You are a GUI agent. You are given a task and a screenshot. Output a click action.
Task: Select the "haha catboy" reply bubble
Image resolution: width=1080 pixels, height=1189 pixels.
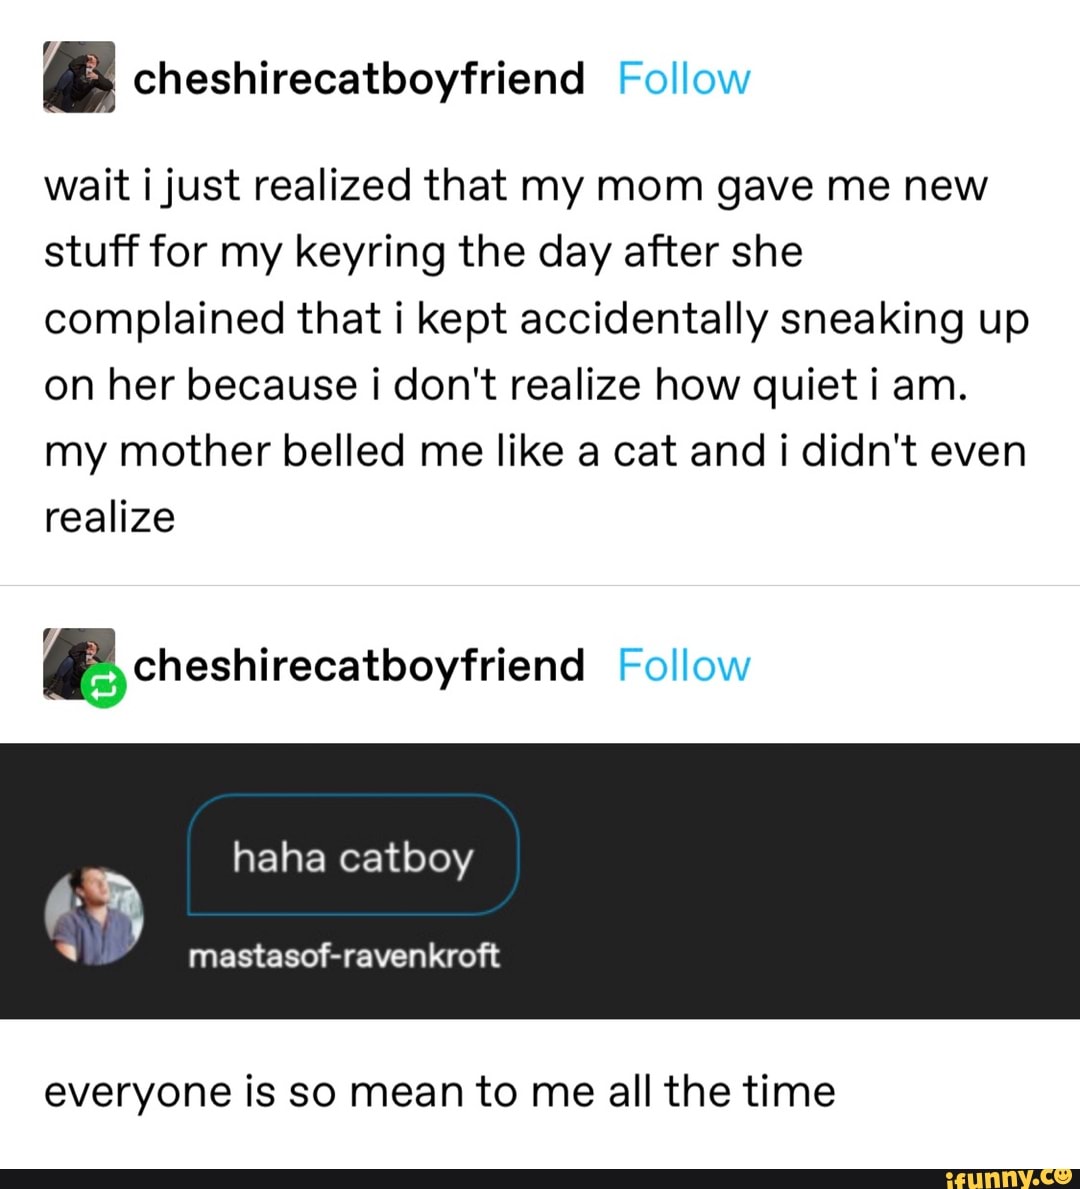click(x=353, y=856)
